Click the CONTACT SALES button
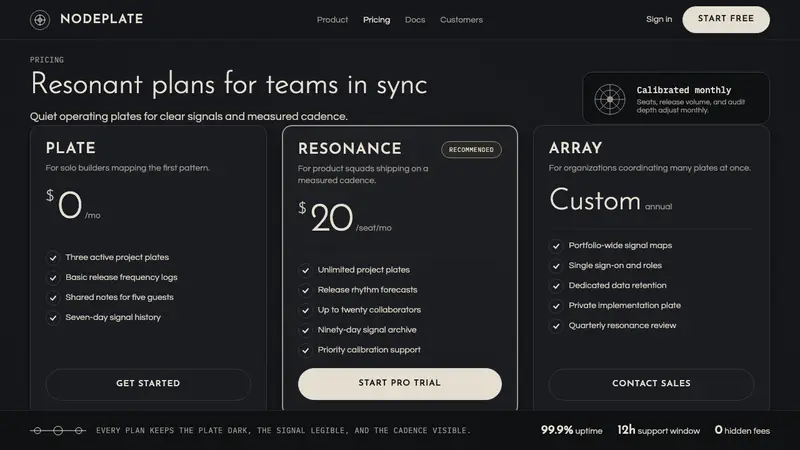Viewport: 800px width, 450px height. coord(652,384)
